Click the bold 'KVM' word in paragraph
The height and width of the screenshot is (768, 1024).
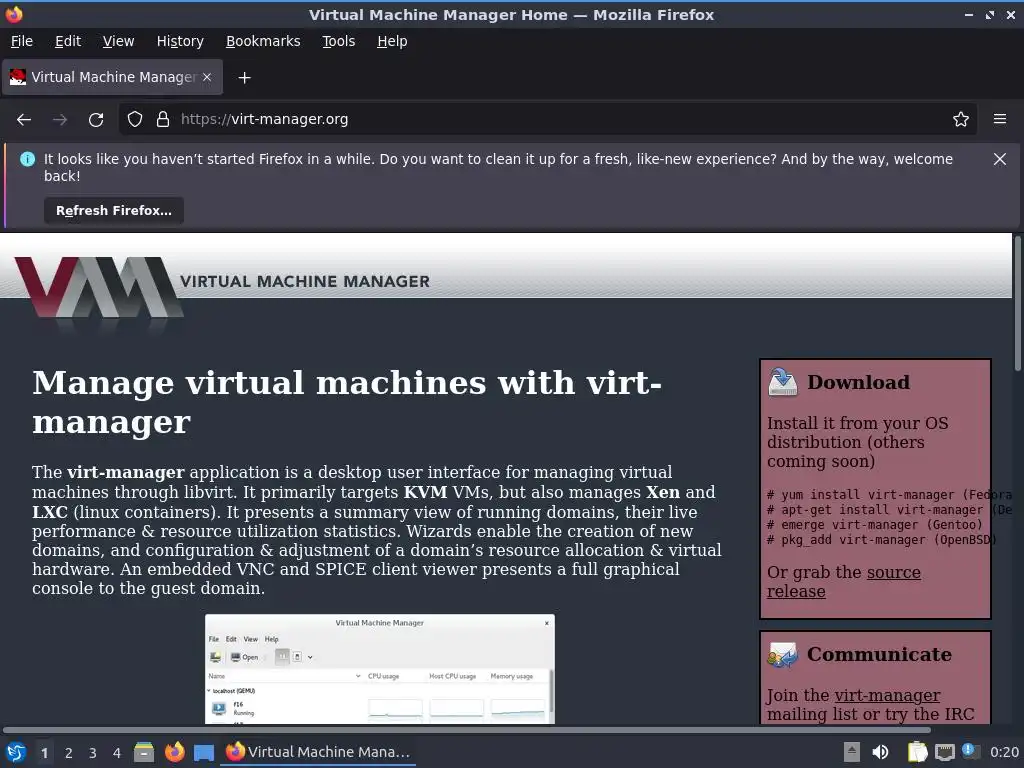425,492
